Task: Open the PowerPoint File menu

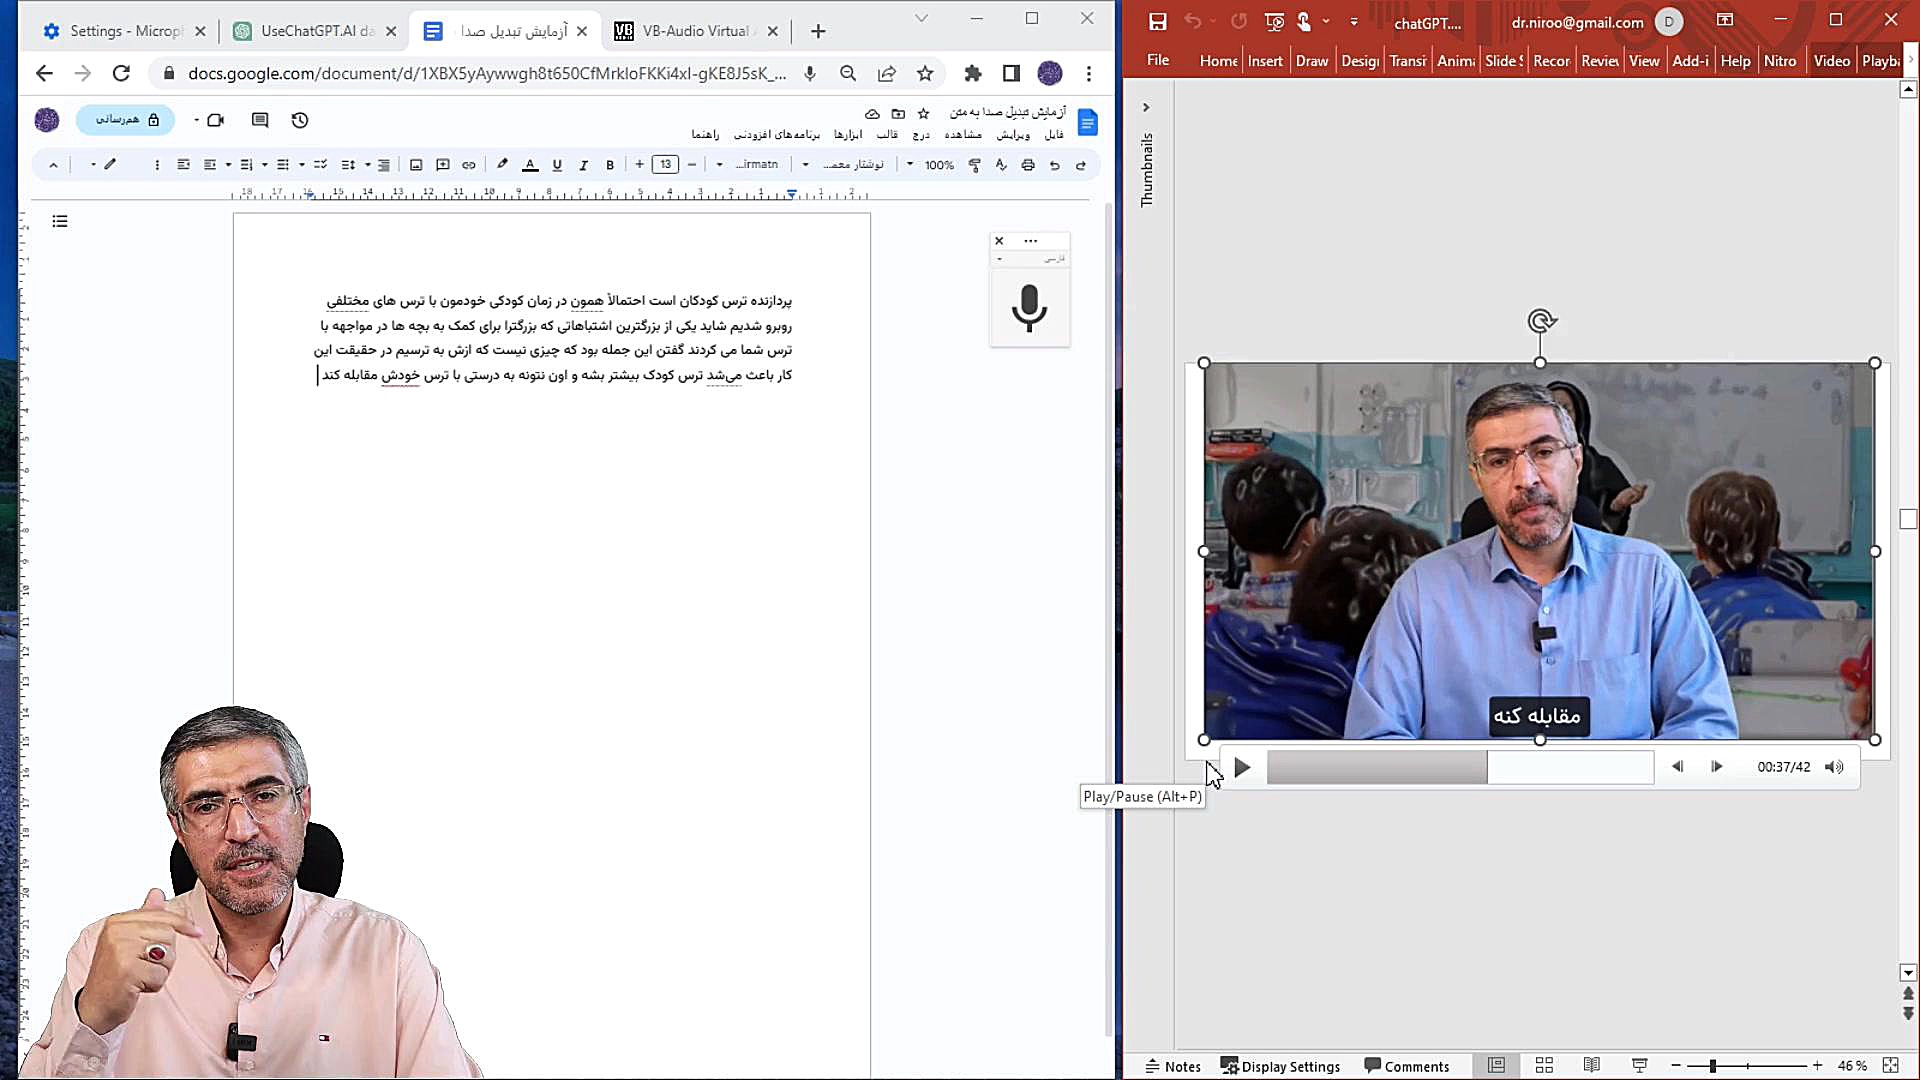Action: [x=1157, y=60]
